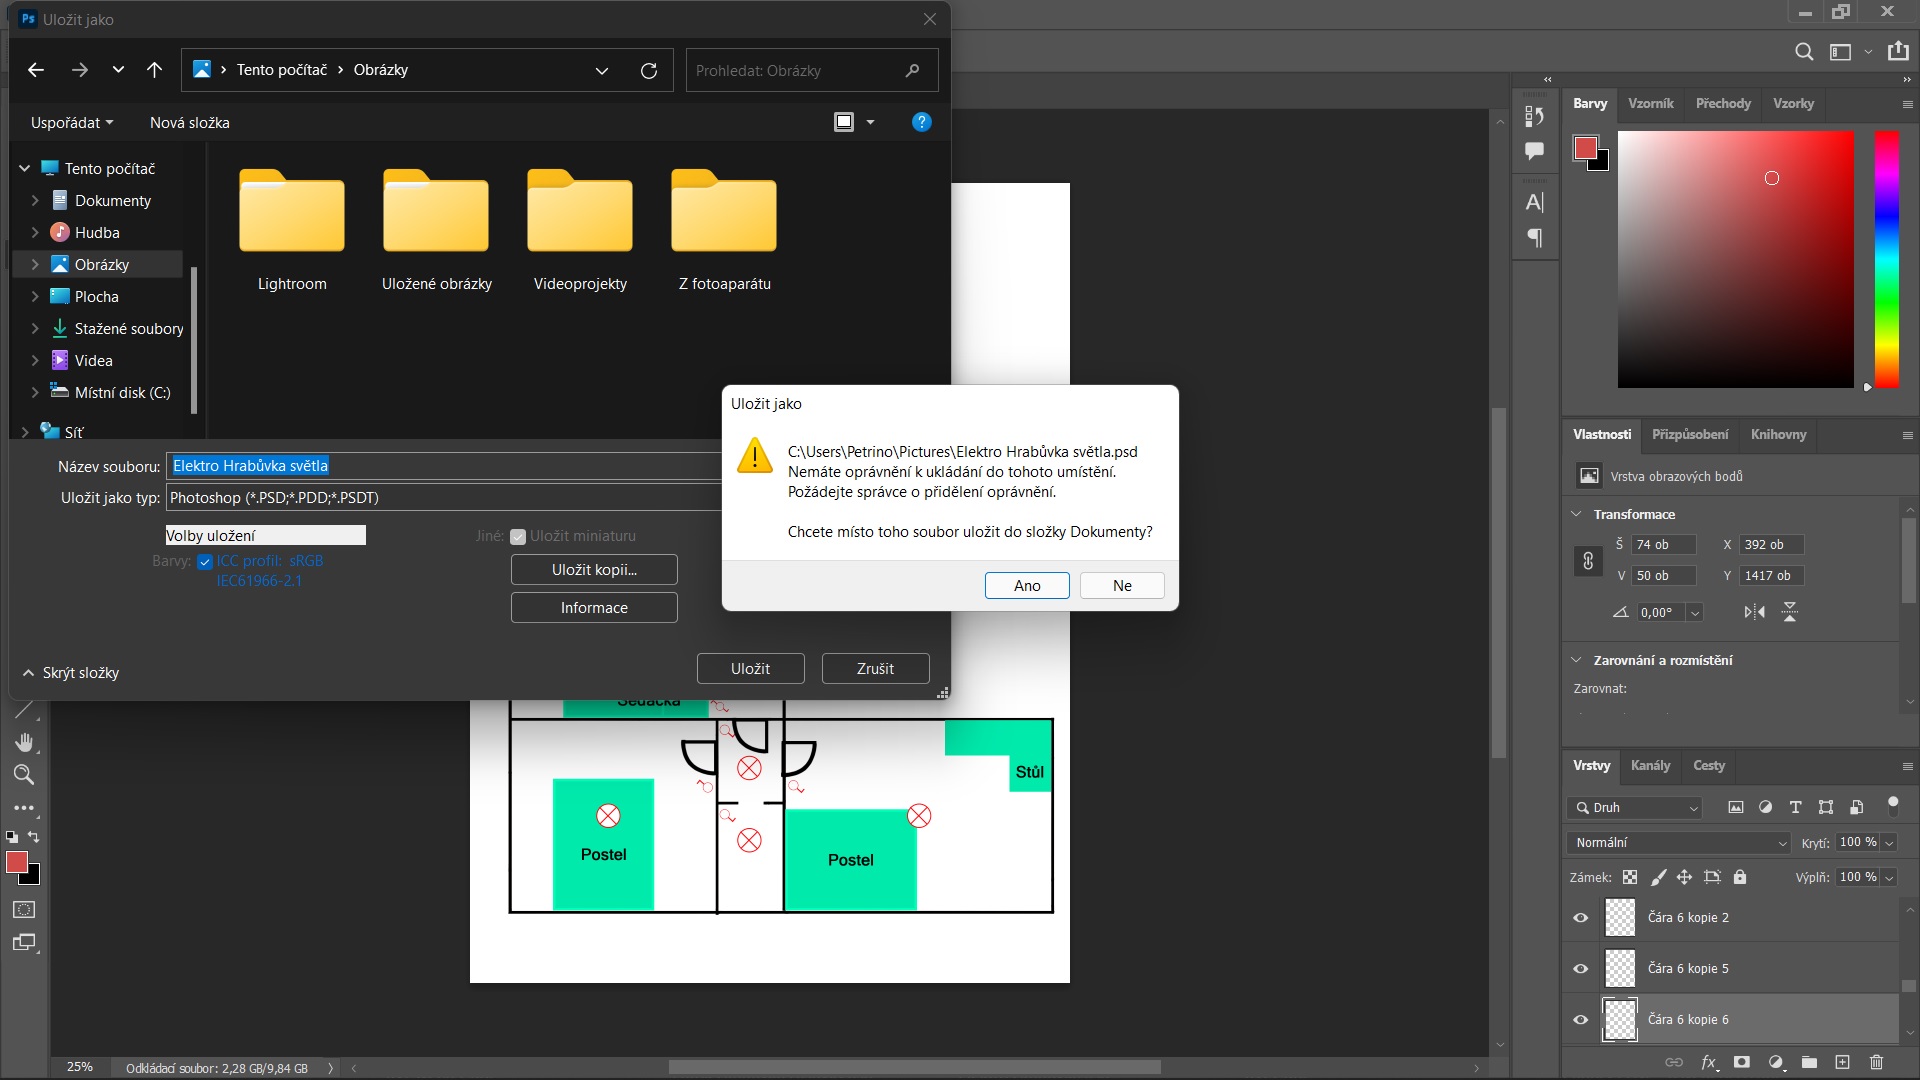Switch to the Přechody tab
Image resolution: width=1920 pixels, height=1080 pixels.
(x=1723, y=104)
